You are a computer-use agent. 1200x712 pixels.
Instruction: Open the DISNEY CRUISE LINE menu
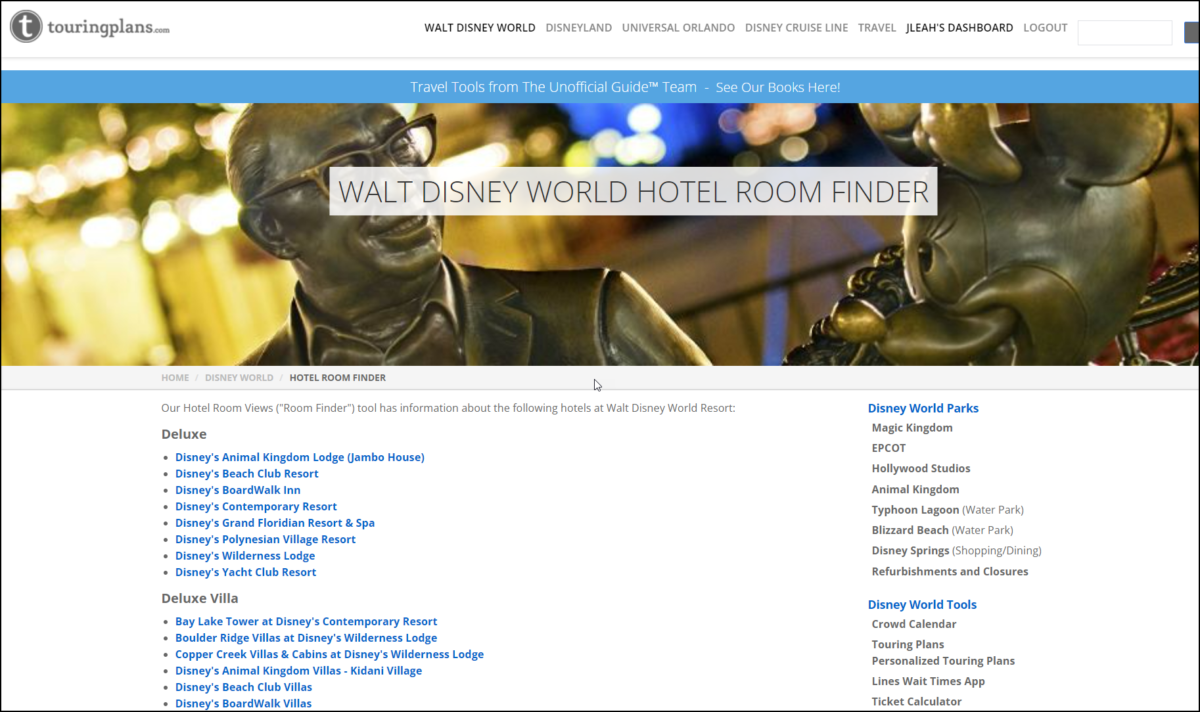coord(796,27)
